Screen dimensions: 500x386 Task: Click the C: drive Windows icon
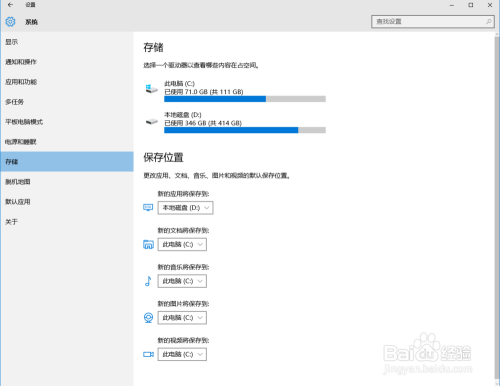(x=151, y=89)
